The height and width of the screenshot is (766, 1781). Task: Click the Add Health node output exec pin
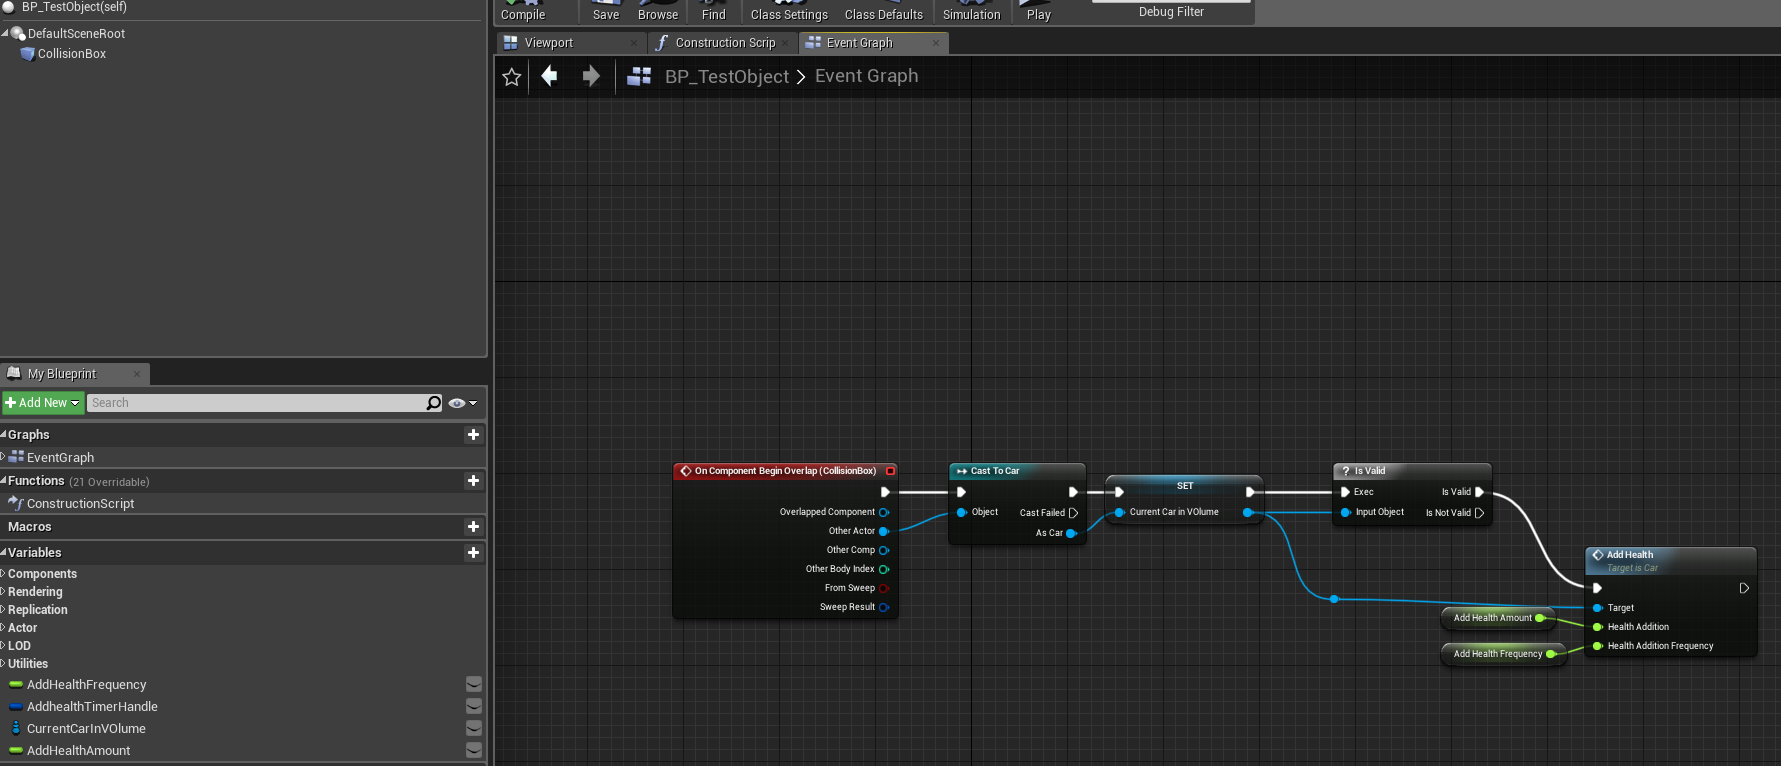tap(1744, 588)
